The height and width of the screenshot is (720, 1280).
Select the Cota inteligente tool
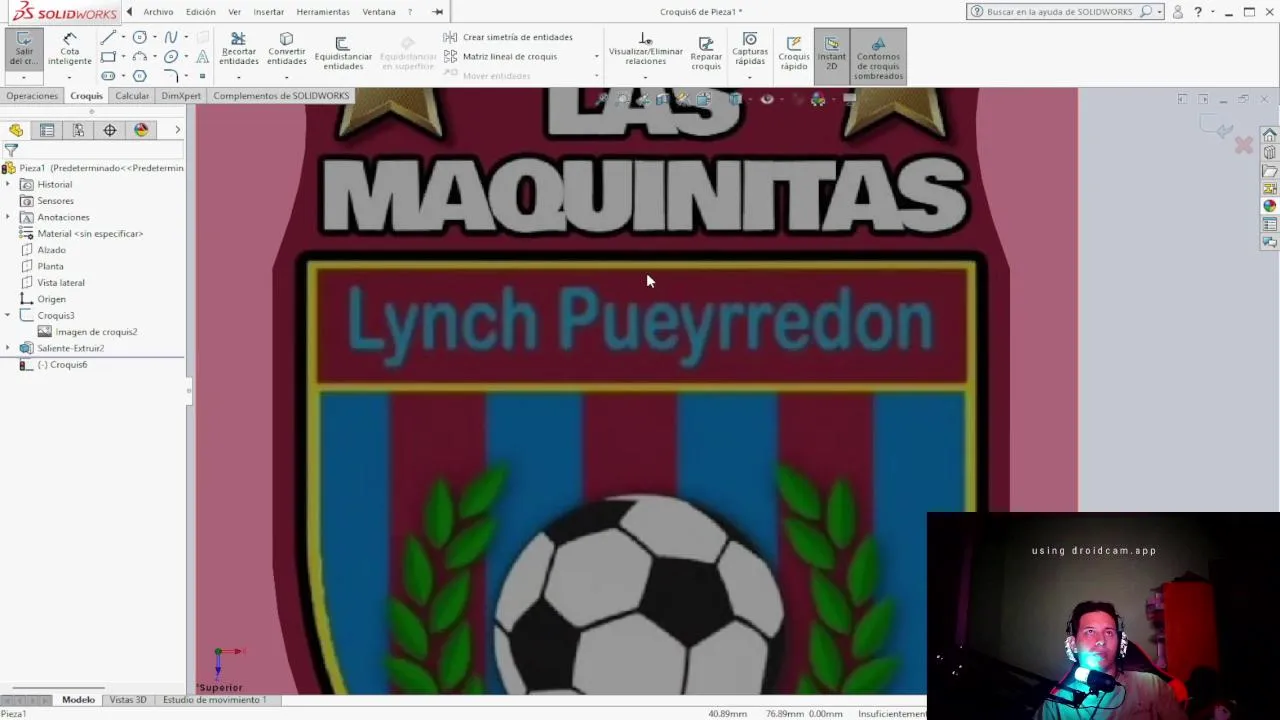pos(70,49)
